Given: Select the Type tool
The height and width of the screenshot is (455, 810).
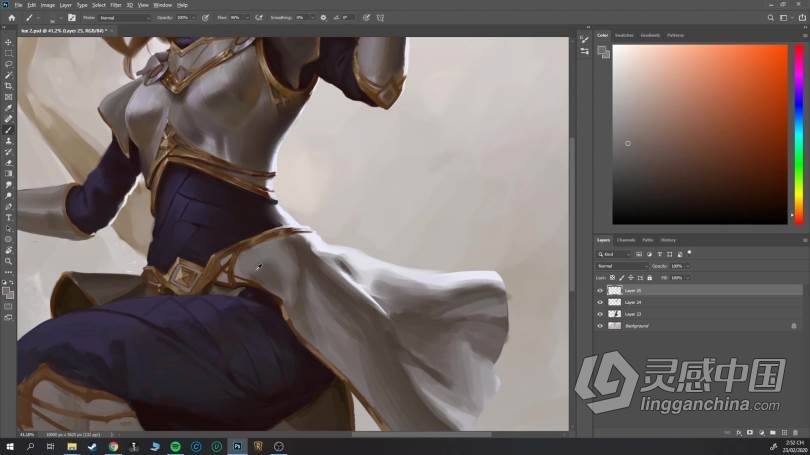Looking at the screenshot, I should point(8,217).
